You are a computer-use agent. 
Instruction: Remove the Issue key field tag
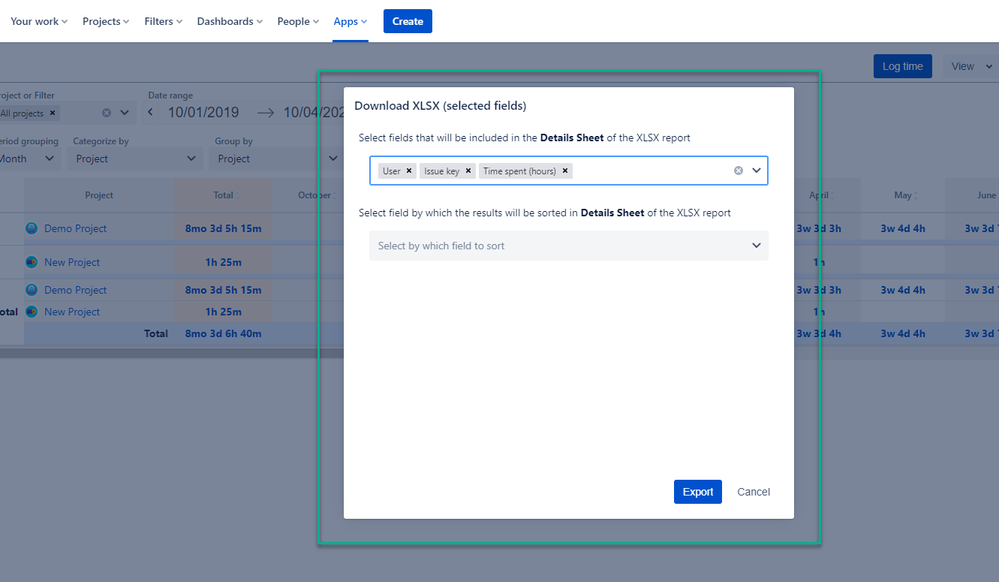click(x=468, y=171)
